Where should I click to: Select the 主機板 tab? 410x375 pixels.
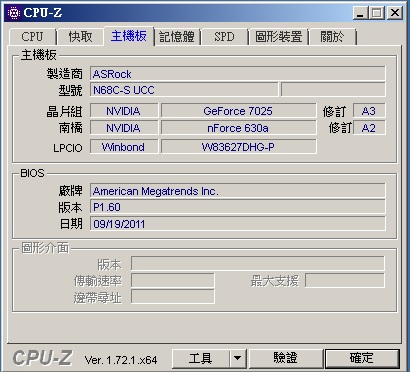point(129,36)
